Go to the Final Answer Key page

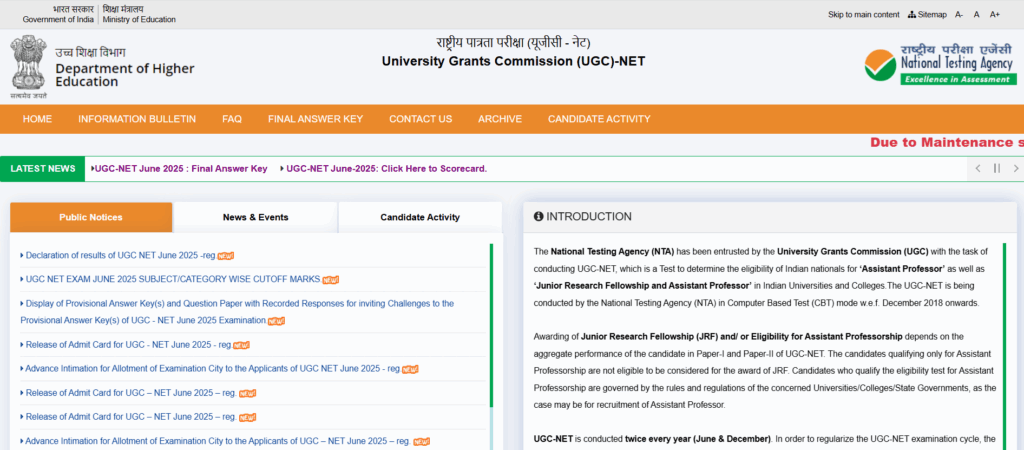click(x=315, y=119)
